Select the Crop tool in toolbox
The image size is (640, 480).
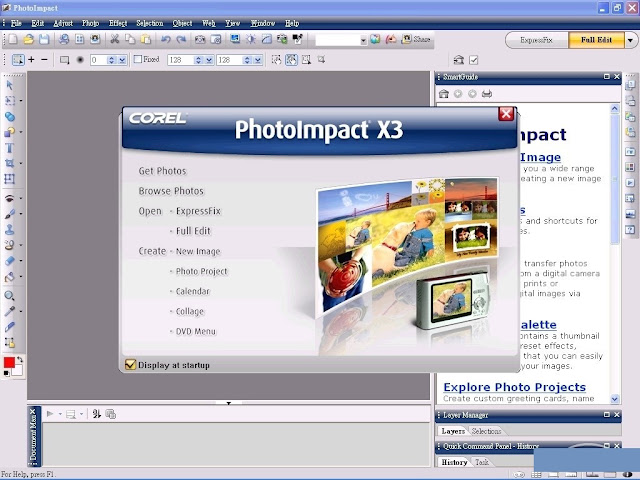9,163
